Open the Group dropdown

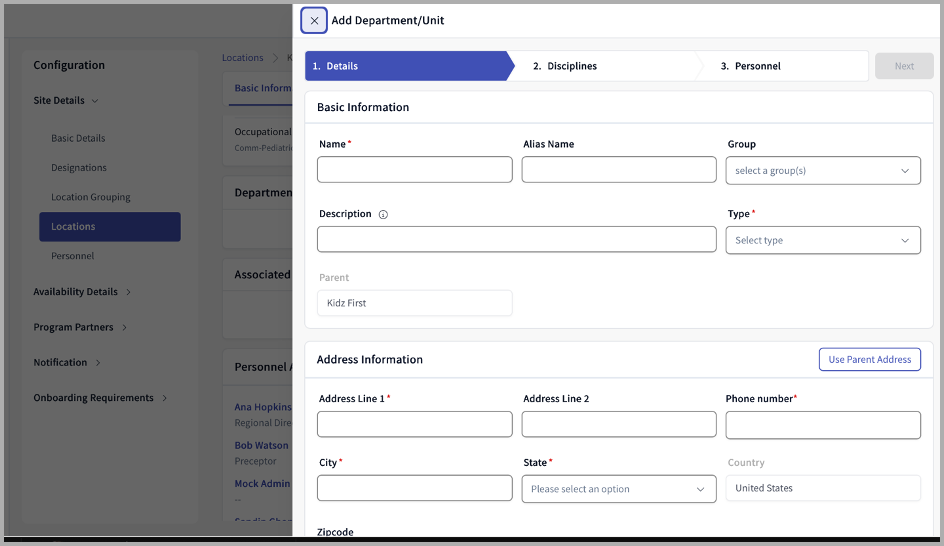click(x=822, y=171)
